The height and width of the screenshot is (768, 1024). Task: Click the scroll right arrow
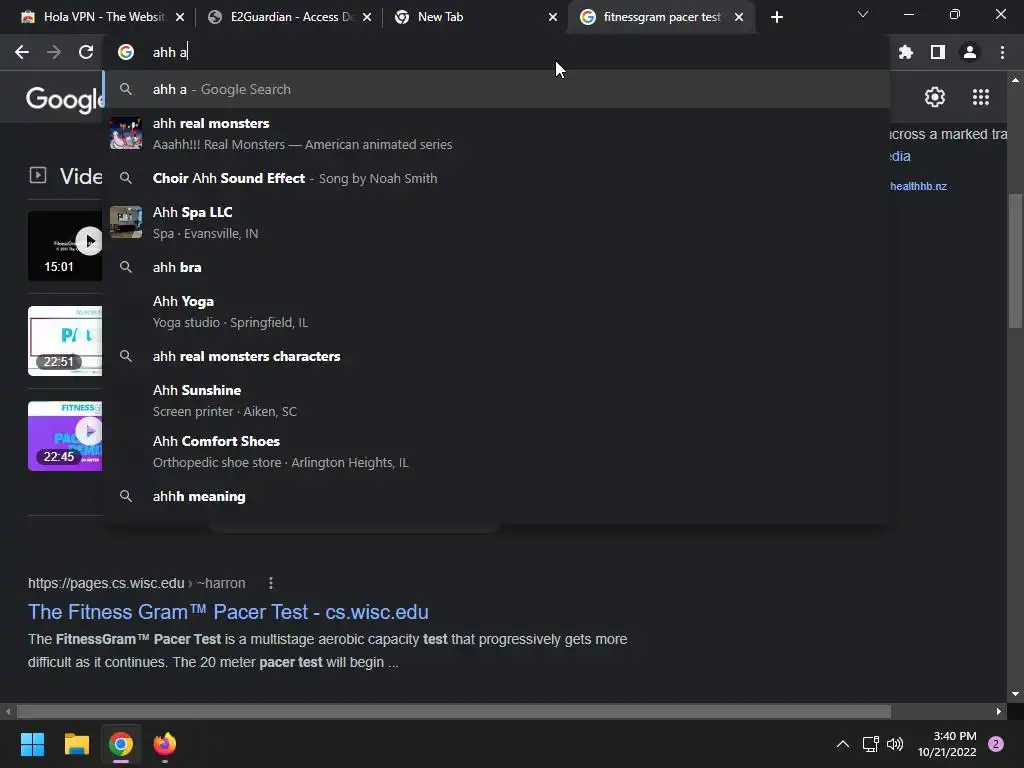[999, 711]
